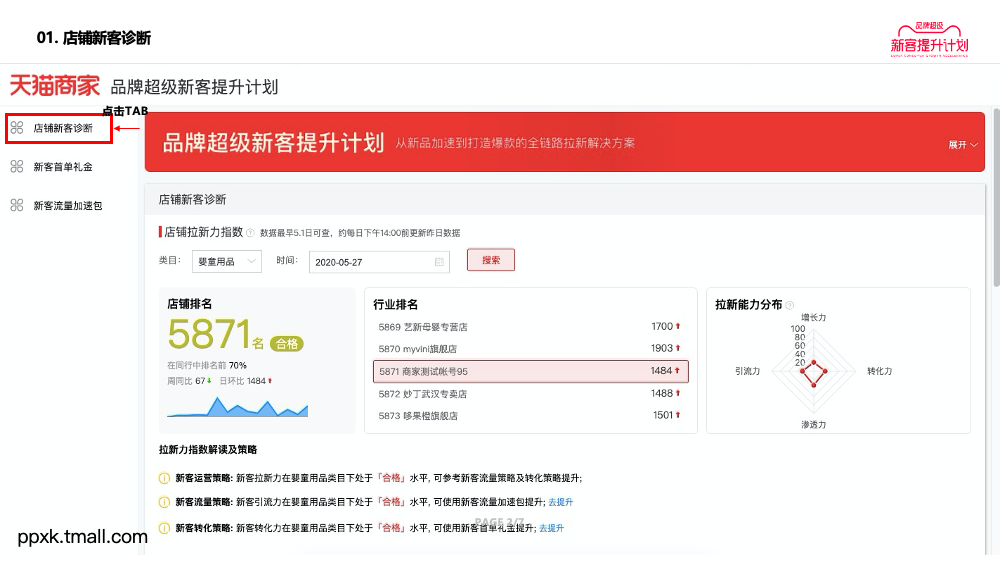Click the 搜索 button

tap(490, 260)
